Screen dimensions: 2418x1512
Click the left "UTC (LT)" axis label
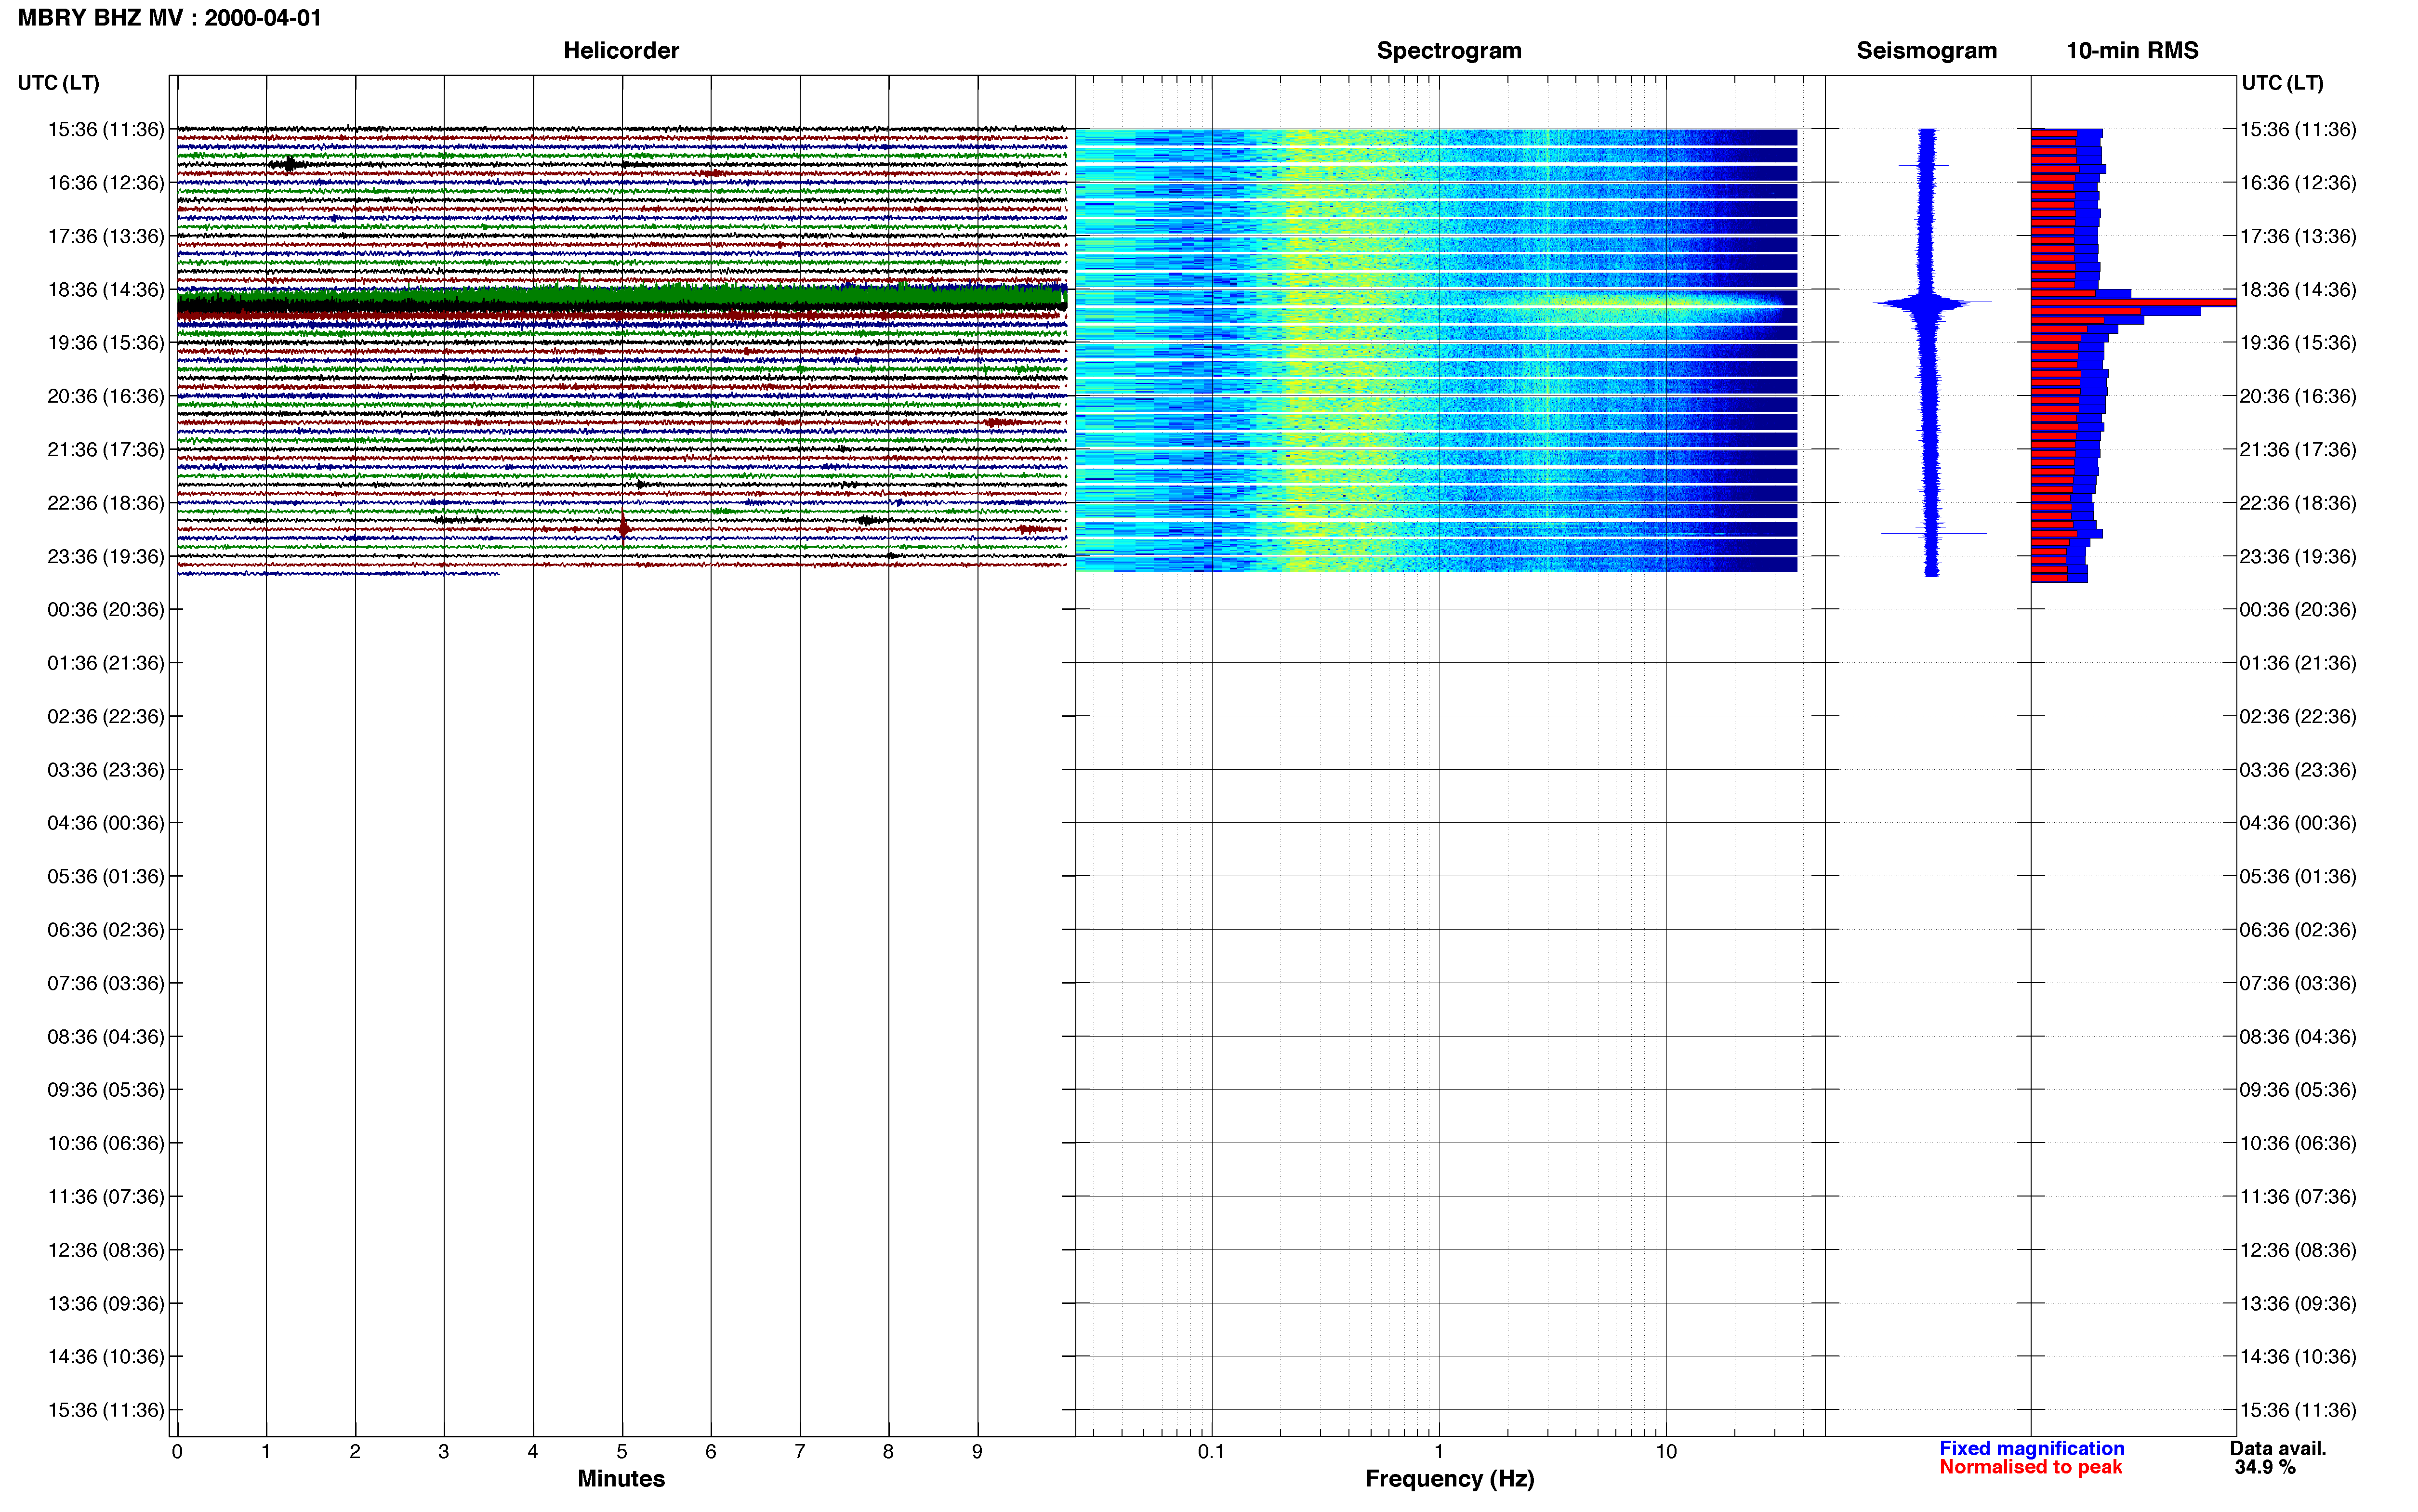point(59,83)
